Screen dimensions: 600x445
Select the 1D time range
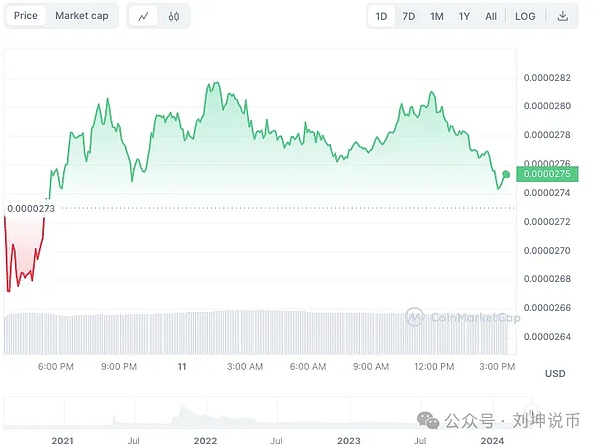coord(381,16)
